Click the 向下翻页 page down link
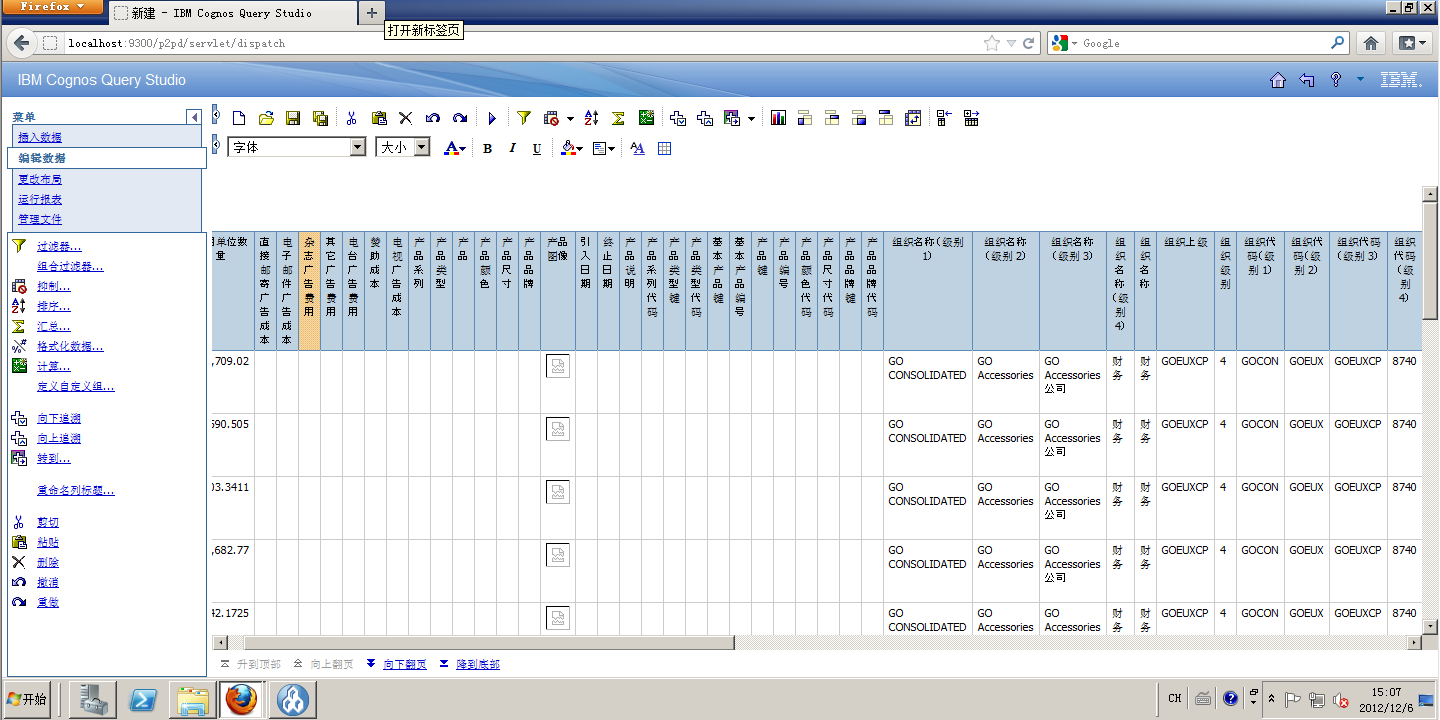 [x=404, y=664]
